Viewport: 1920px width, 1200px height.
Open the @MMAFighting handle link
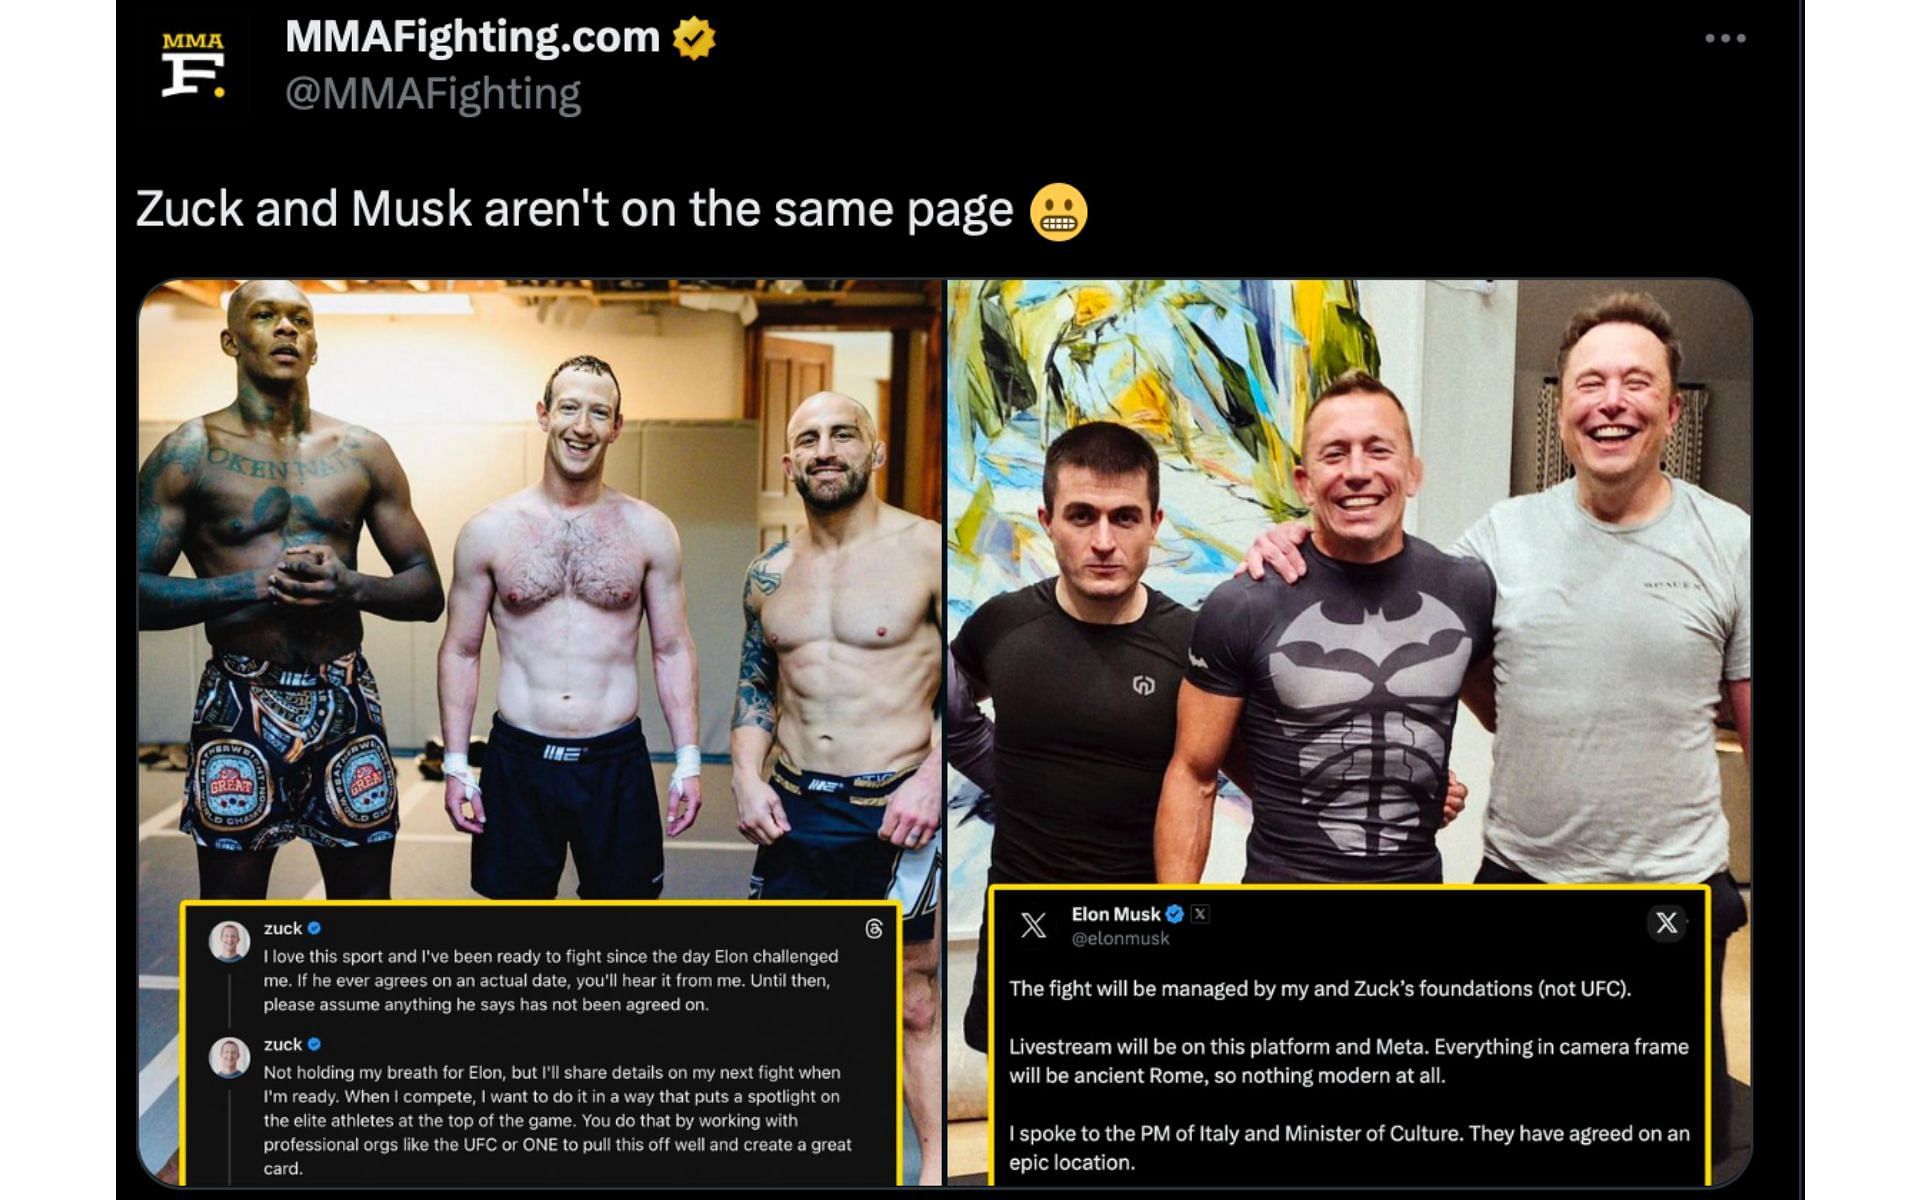(x=433, y=94)
